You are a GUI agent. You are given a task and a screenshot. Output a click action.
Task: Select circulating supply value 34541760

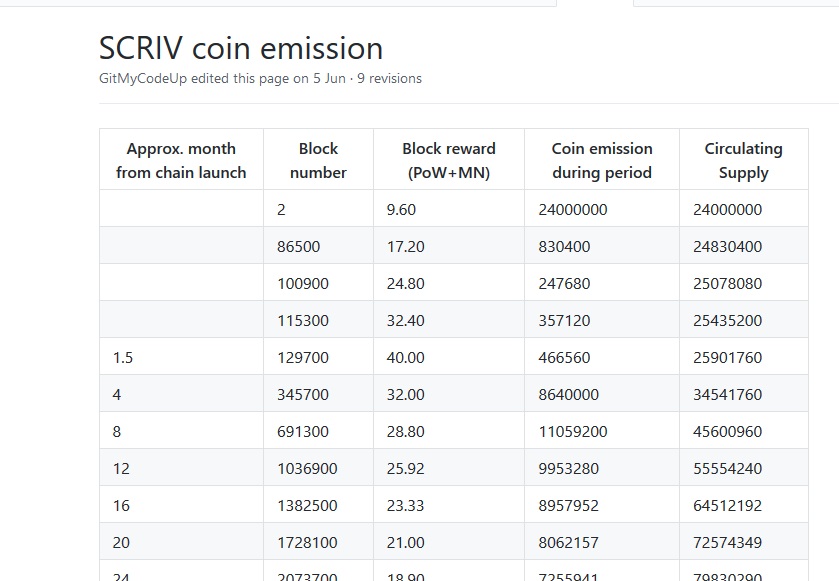click(727, 394)
